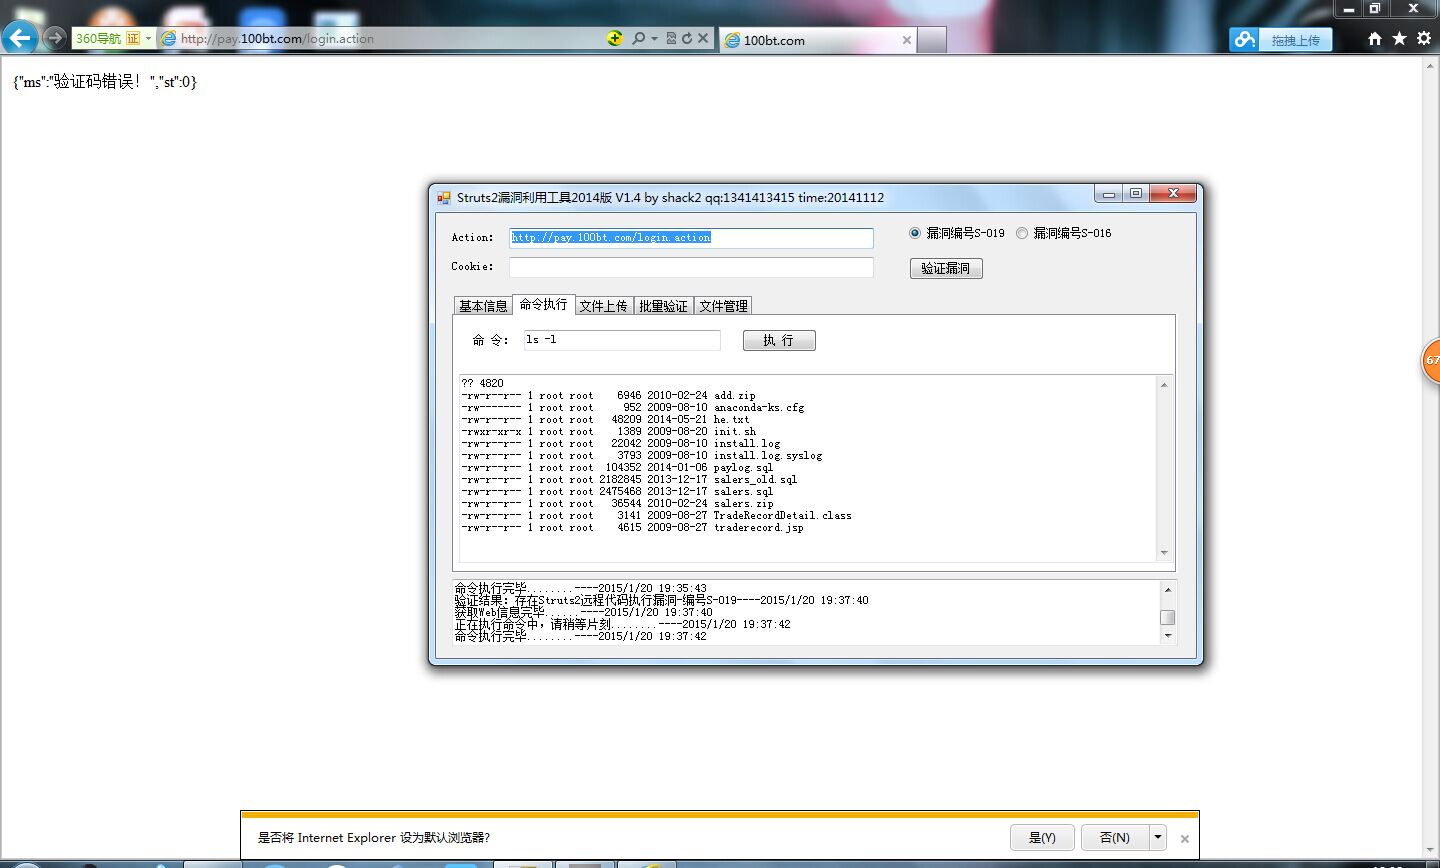Click the address bar URL pay.100bt.com
1440x868 pixels.
pos(277,38)
